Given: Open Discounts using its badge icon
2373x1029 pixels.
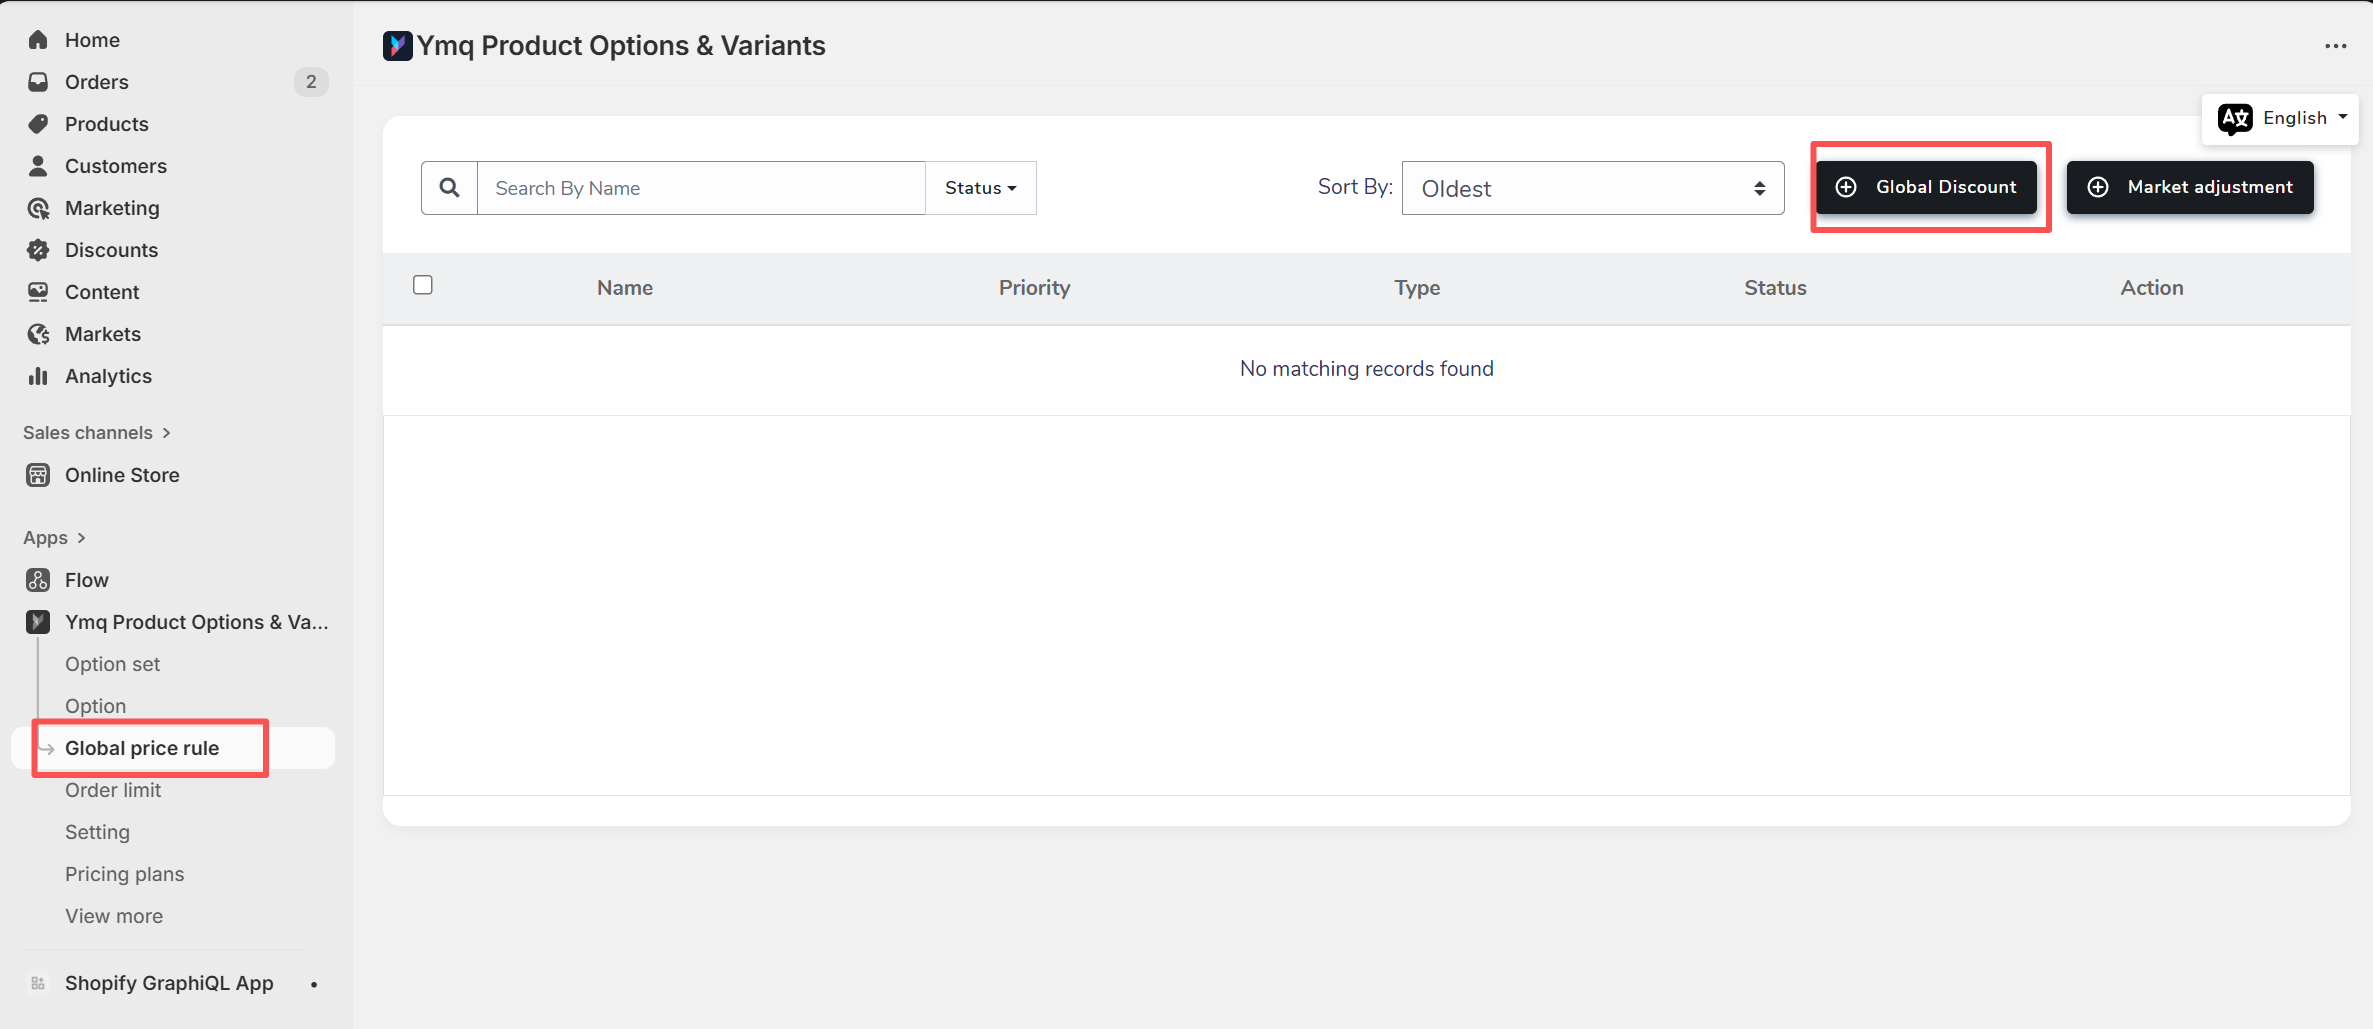Looking at the screenshot, I should [x=38, y=250].
